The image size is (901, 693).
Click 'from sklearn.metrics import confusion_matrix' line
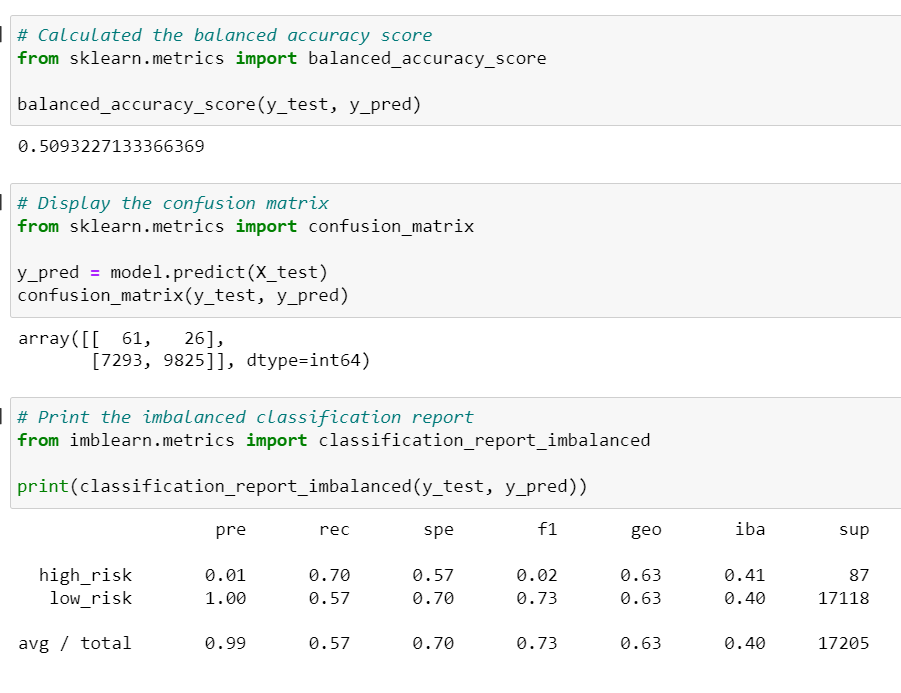[245, 226]
